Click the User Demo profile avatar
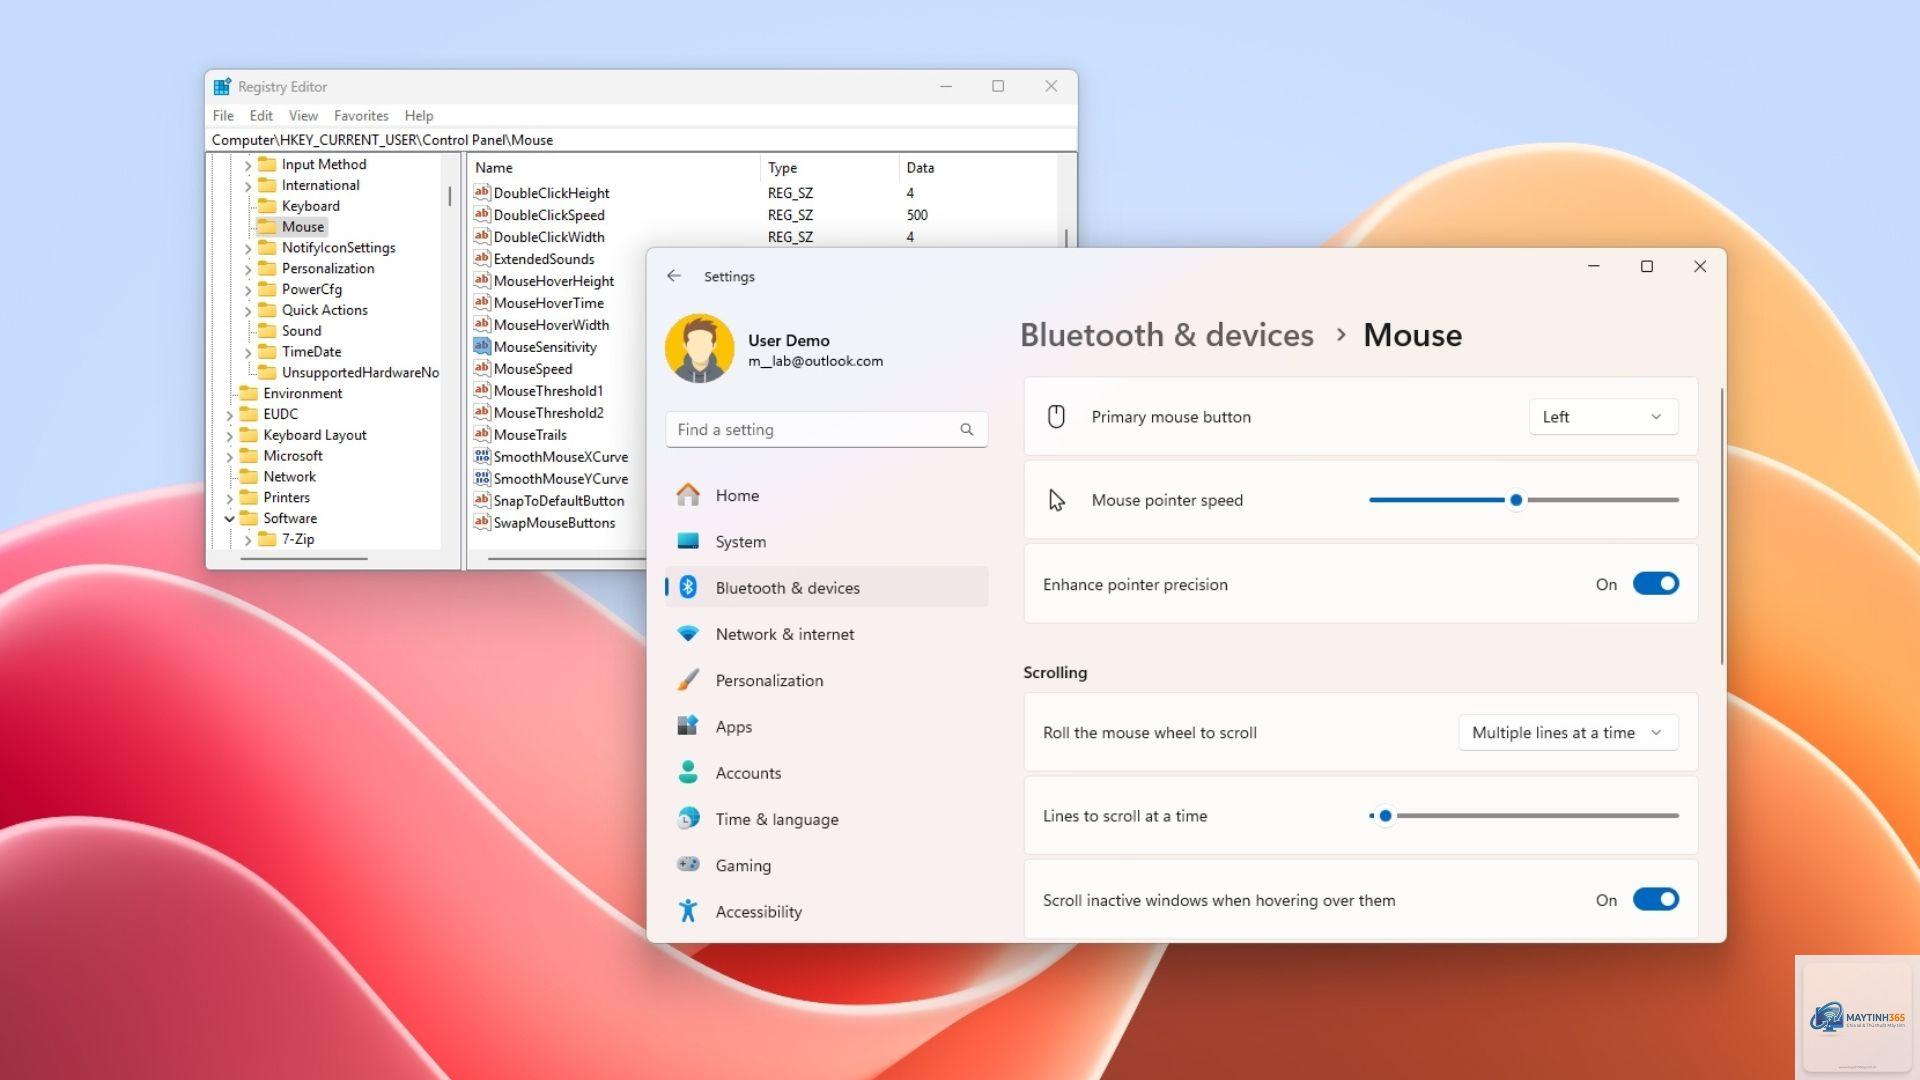Viewport: 1920px width, 1080px height. click(699, 348)
